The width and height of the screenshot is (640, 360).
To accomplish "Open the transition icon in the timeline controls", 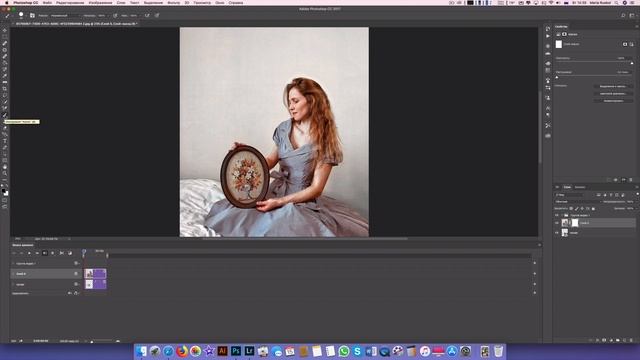I will coord(70,253).
